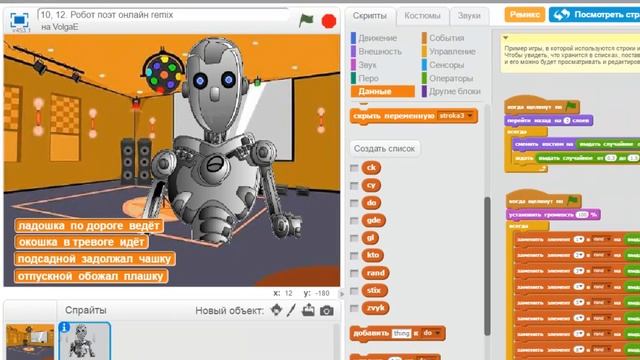Check the rand list checkbox
This screenshot has height=360, width=640.
pyautogui.click(x=354, y=273)
